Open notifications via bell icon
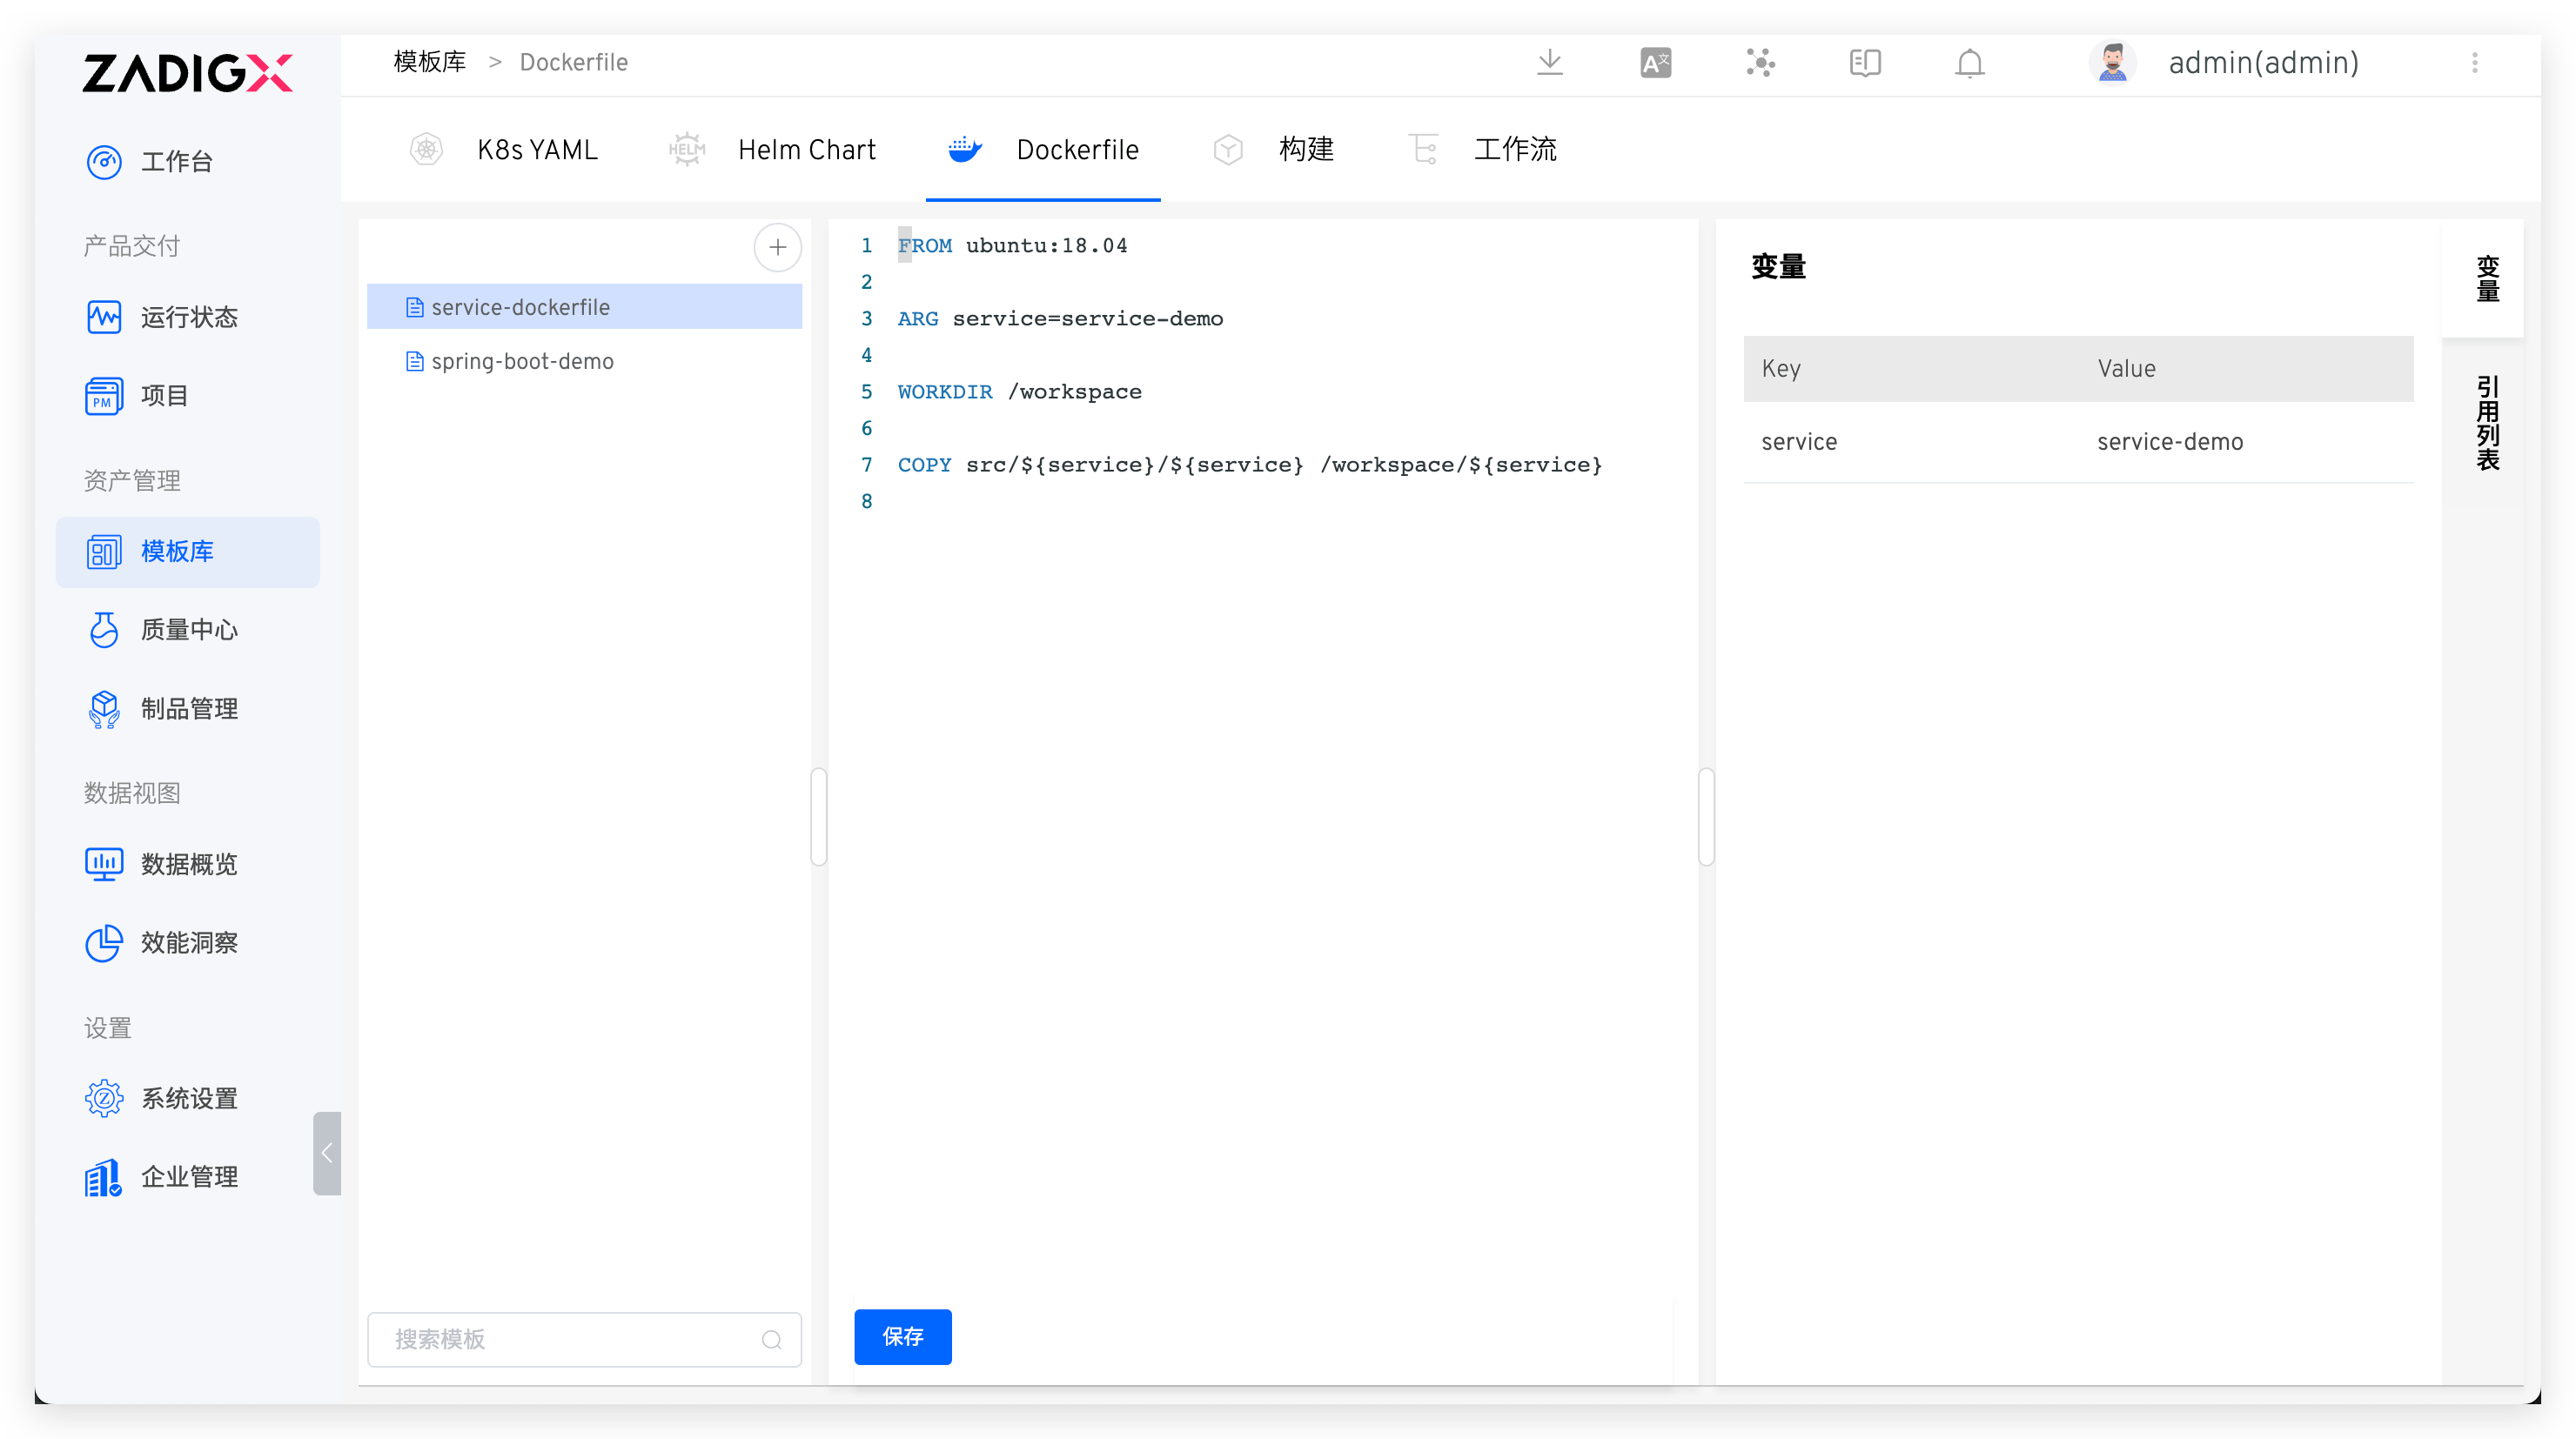The width and height of the screenshot is (2576, 1439). coord(1969,62)
